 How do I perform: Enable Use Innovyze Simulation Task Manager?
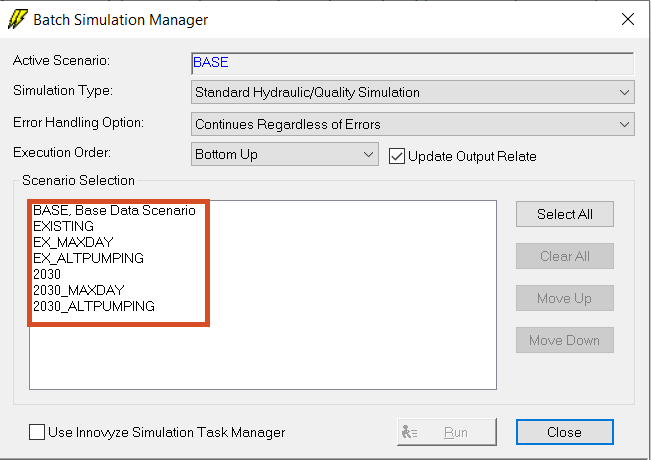coord(37,432)
